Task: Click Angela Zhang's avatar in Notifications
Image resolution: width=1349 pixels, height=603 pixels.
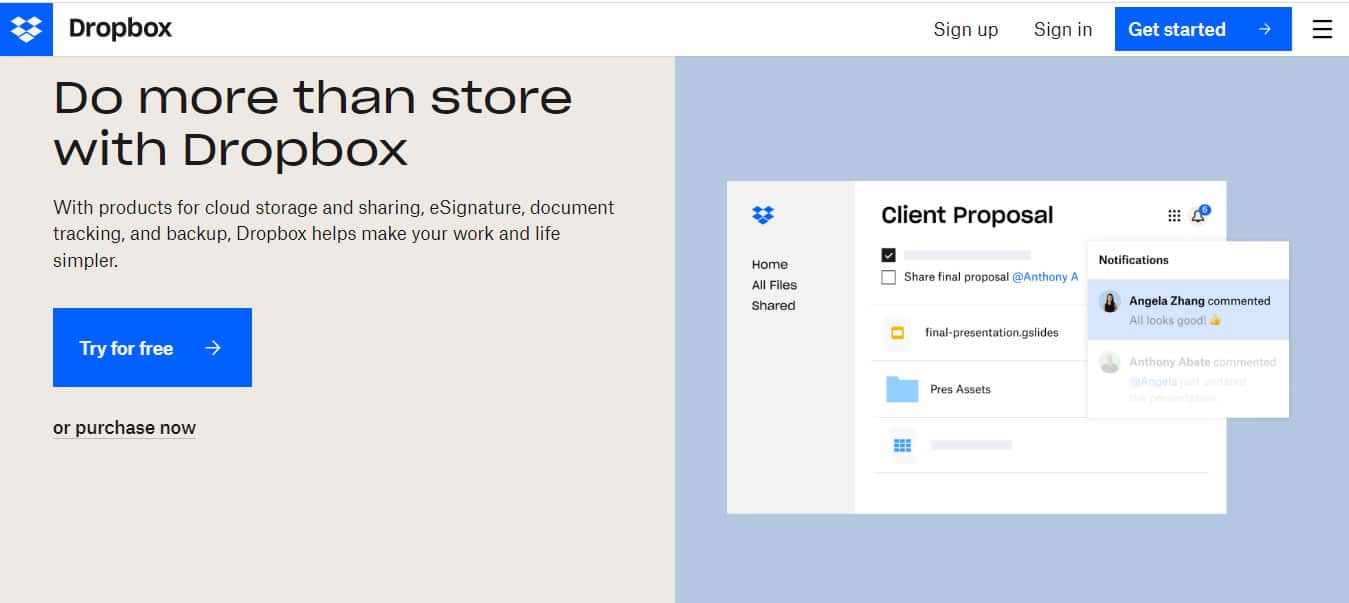Action: (1109, 302)
